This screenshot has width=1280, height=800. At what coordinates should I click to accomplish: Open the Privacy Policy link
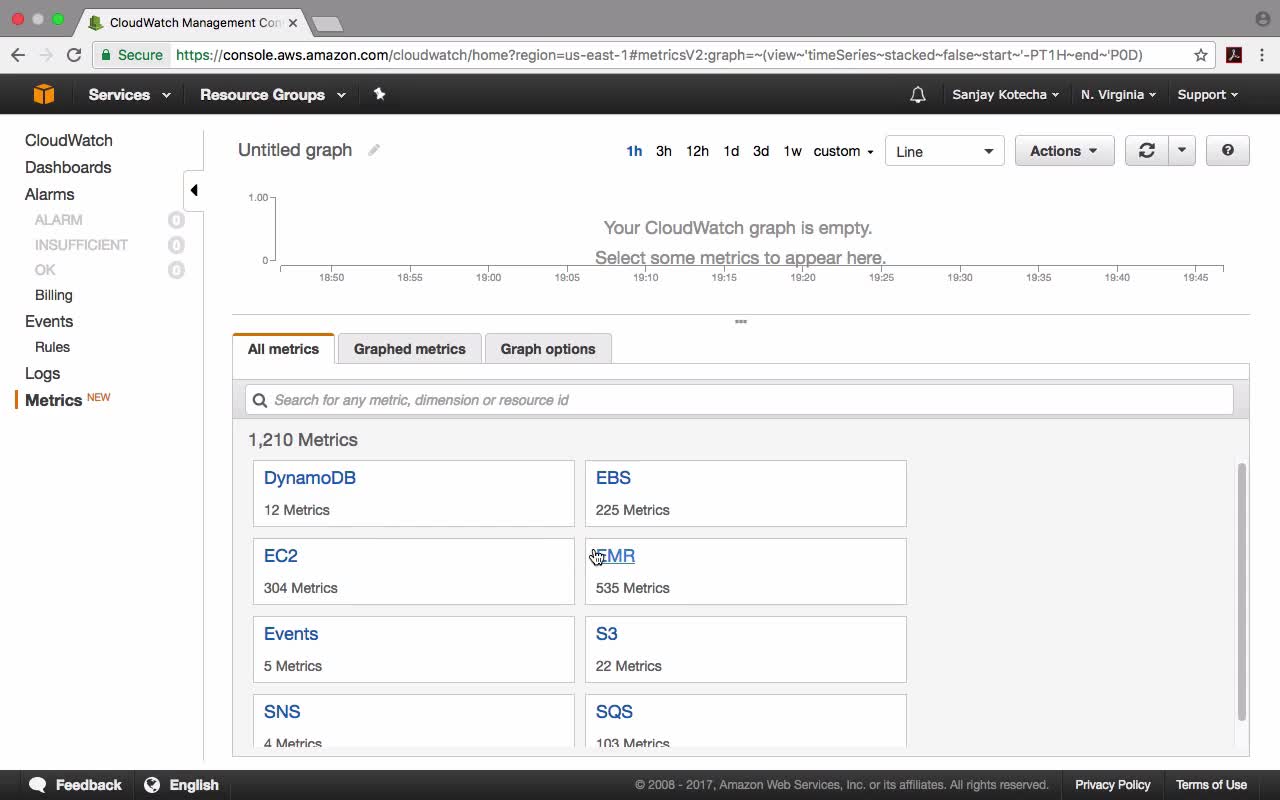[x=1113, y=785]
